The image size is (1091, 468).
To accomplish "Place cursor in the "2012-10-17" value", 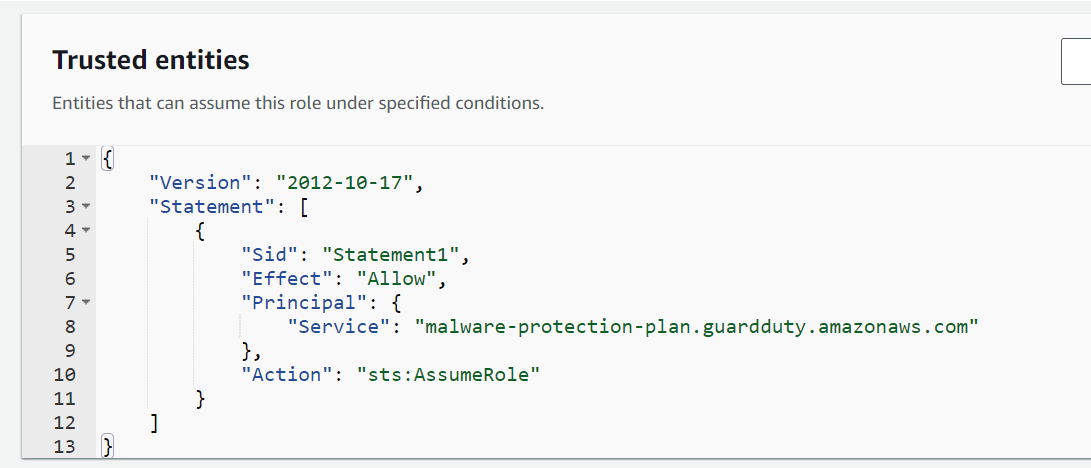I will [345, 183].
